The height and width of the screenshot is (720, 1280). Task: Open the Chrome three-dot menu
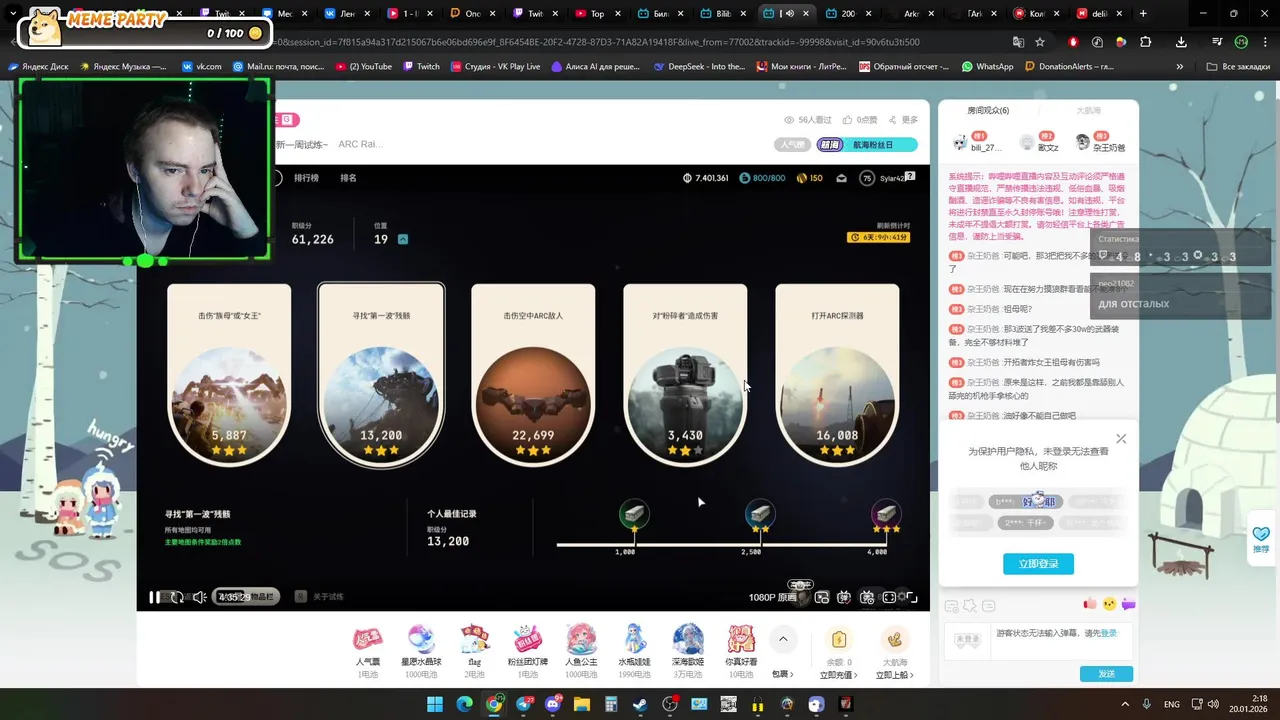click(1265, 42)
